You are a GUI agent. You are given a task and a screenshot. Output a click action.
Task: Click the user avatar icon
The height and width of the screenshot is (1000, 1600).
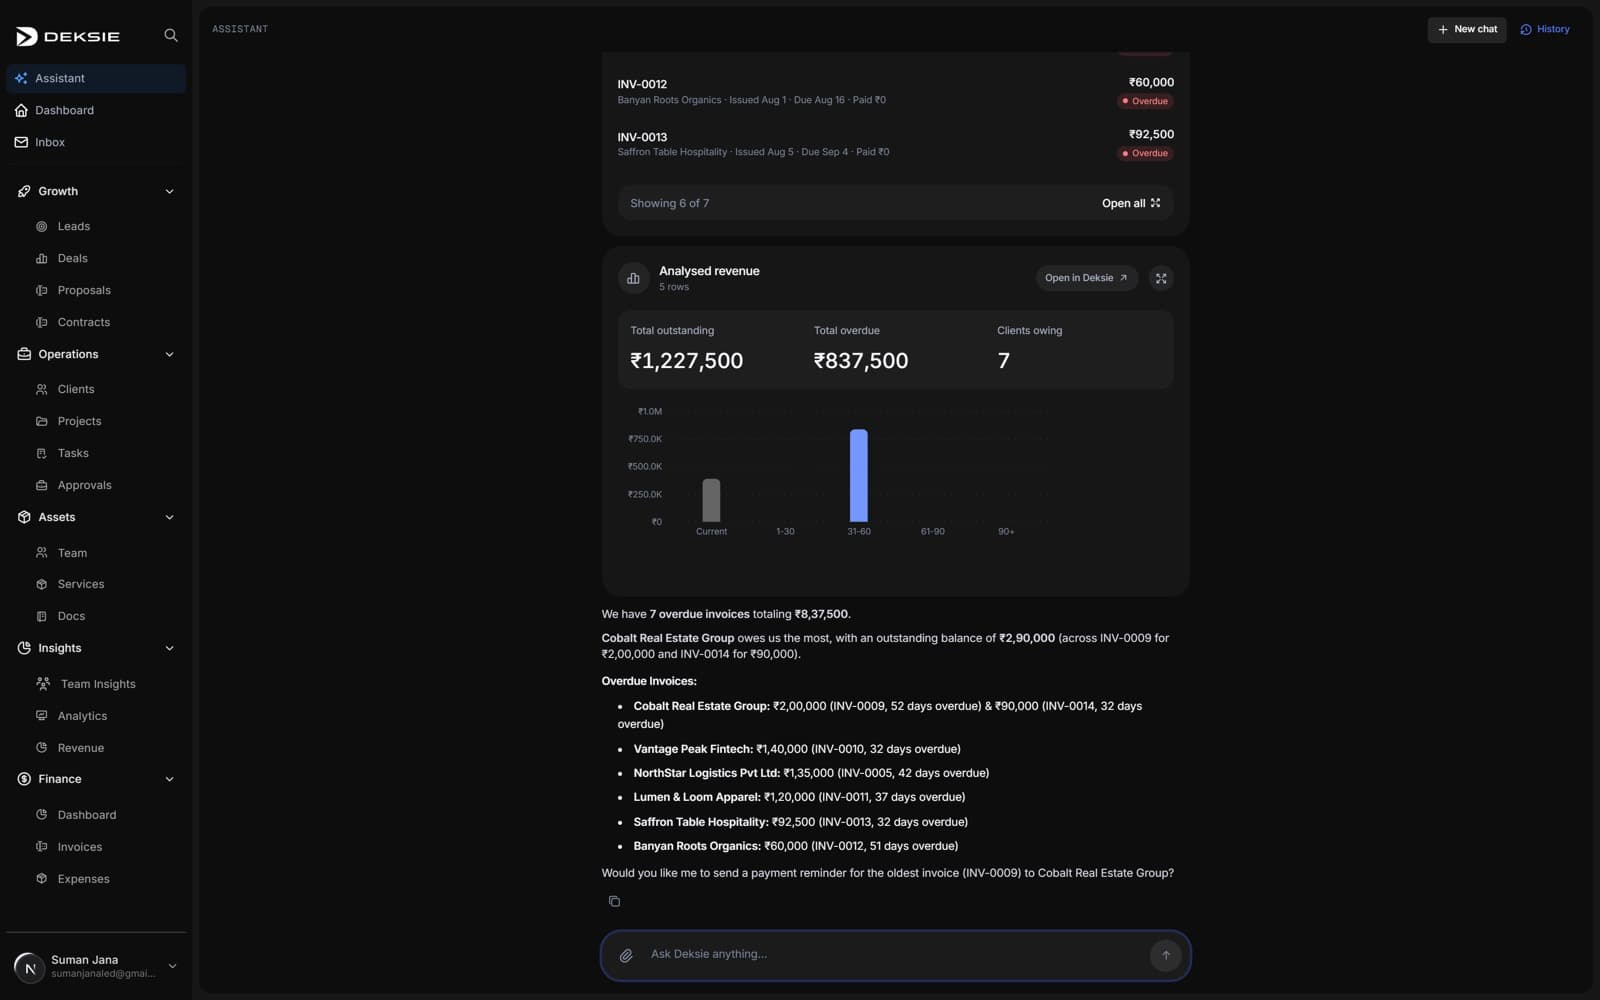click(29, 967)
